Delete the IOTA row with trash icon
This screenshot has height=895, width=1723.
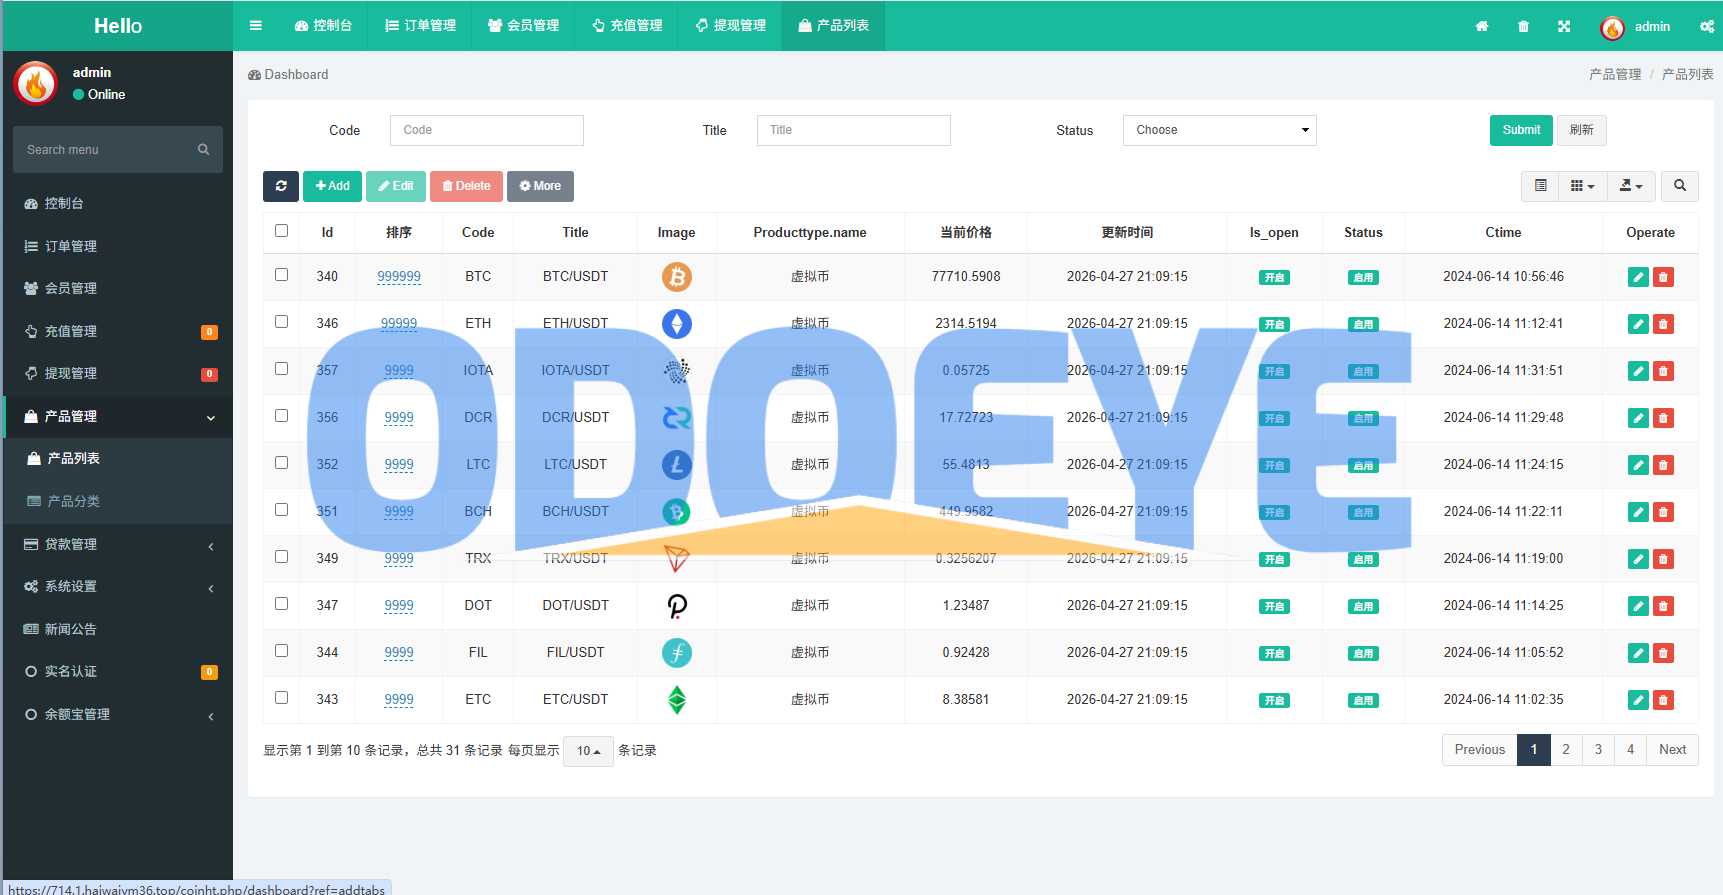(x=1664, y=371)
